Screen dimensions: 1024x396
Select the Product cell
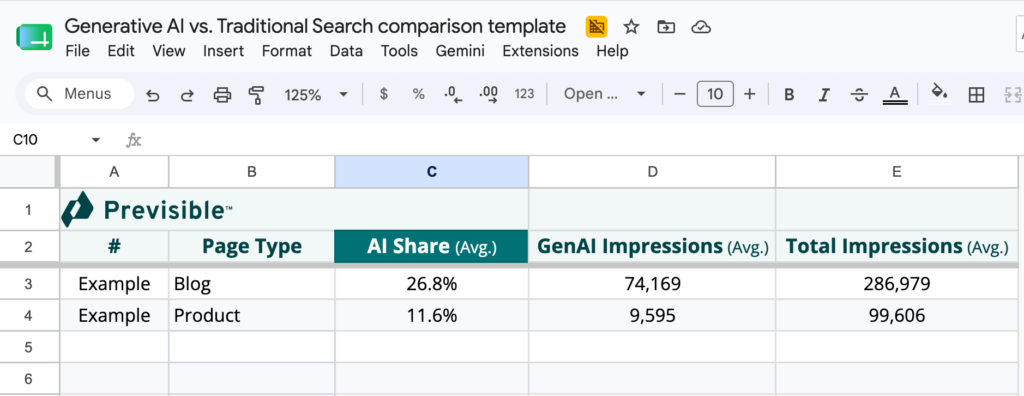click(x=251, y=316)
